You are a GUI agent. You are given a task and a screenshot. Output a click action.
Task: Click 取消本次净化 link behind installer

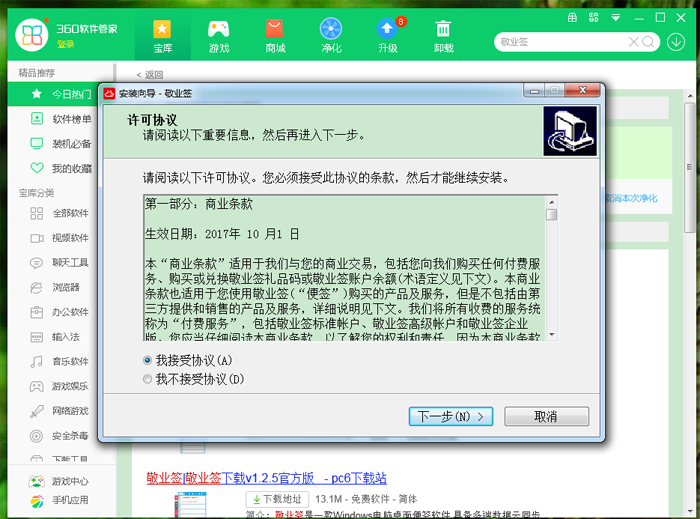(x=631, y=198)
